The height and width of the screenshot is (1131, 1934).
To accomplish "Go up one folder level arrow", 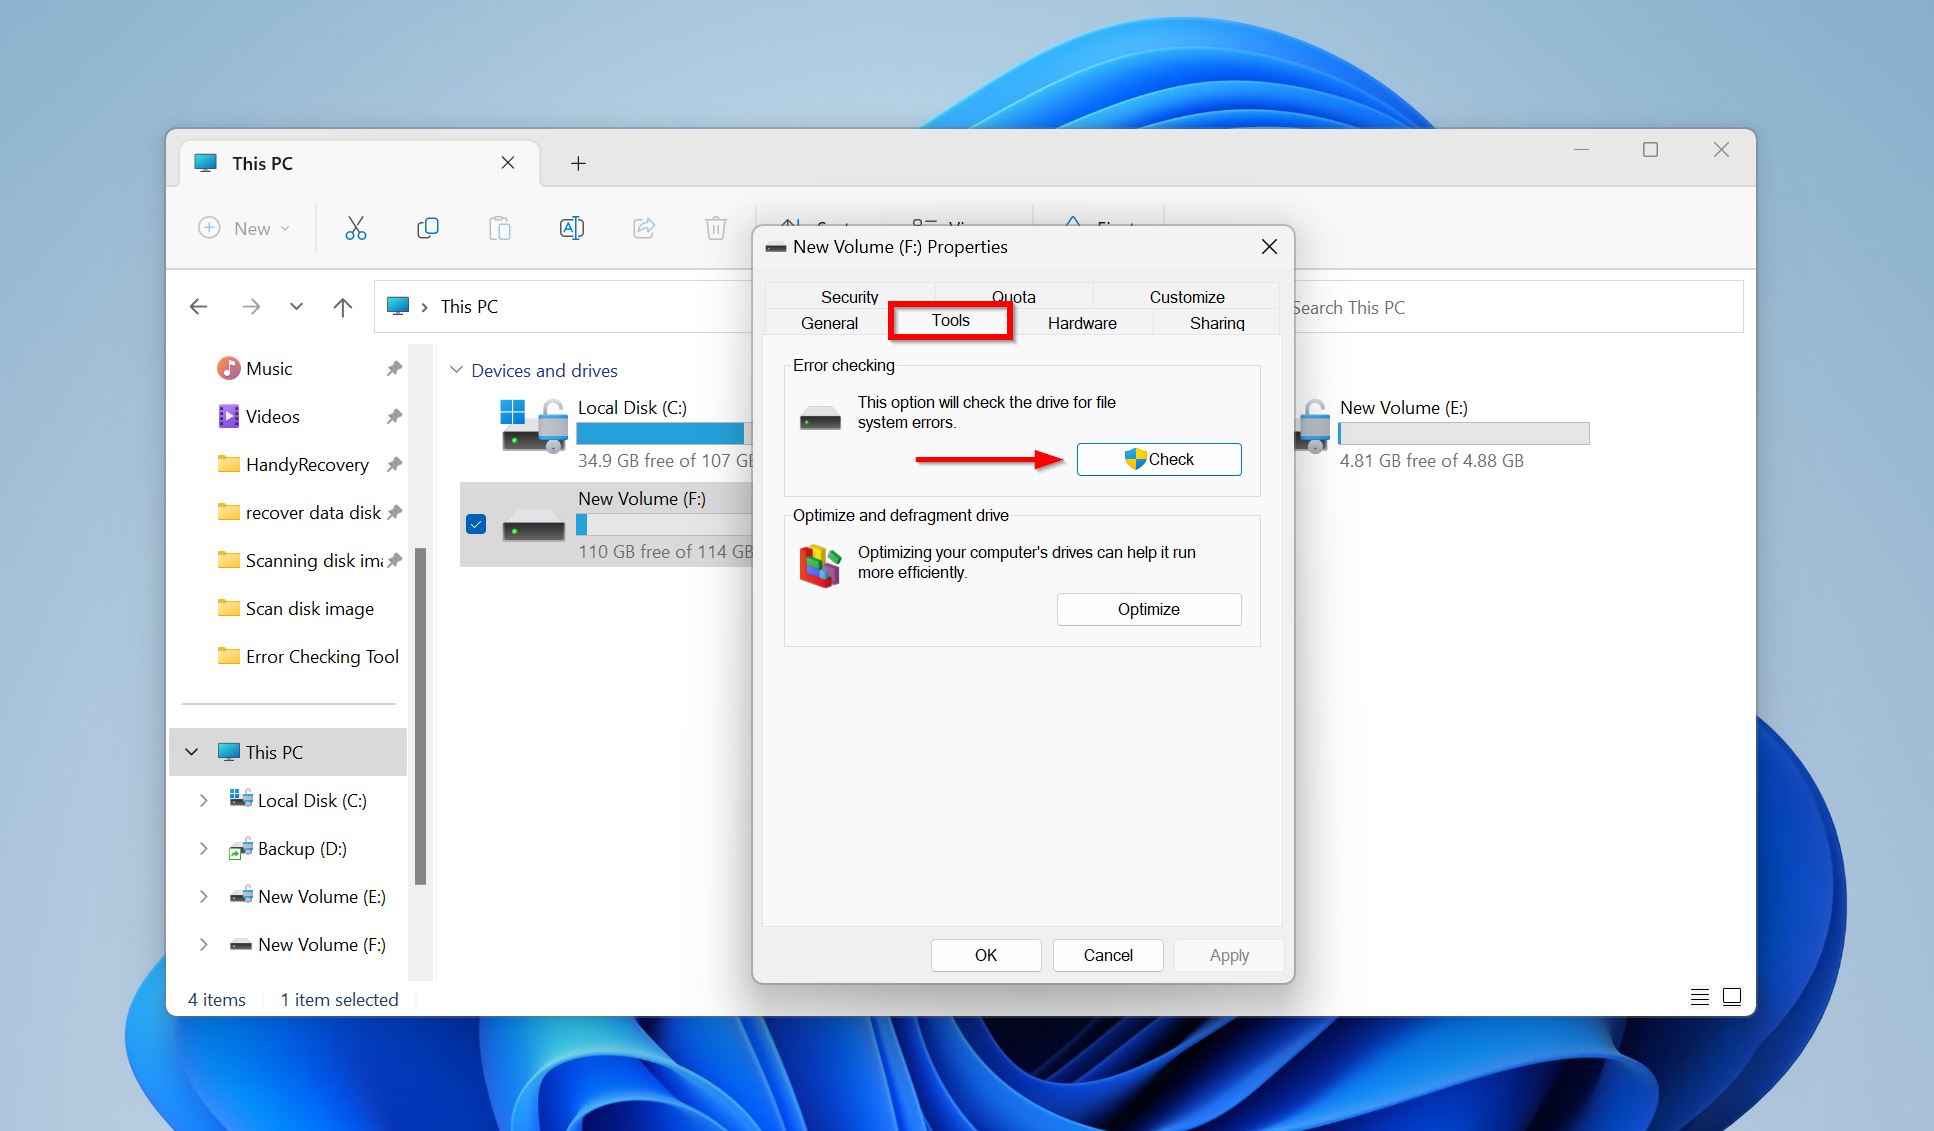I will tap(342, 307).
